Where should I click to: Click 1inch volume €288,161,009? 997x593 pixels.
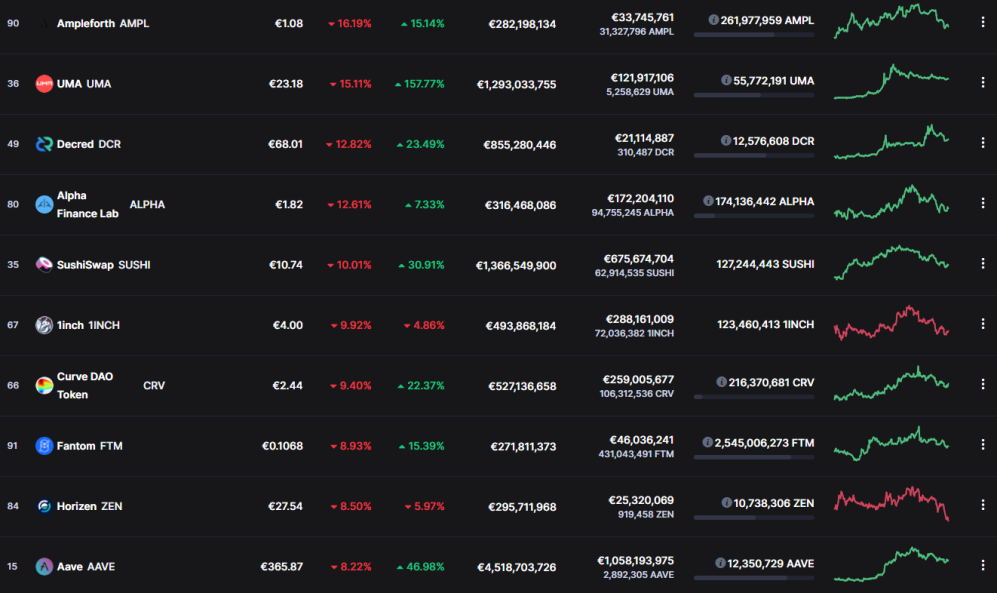640,319
